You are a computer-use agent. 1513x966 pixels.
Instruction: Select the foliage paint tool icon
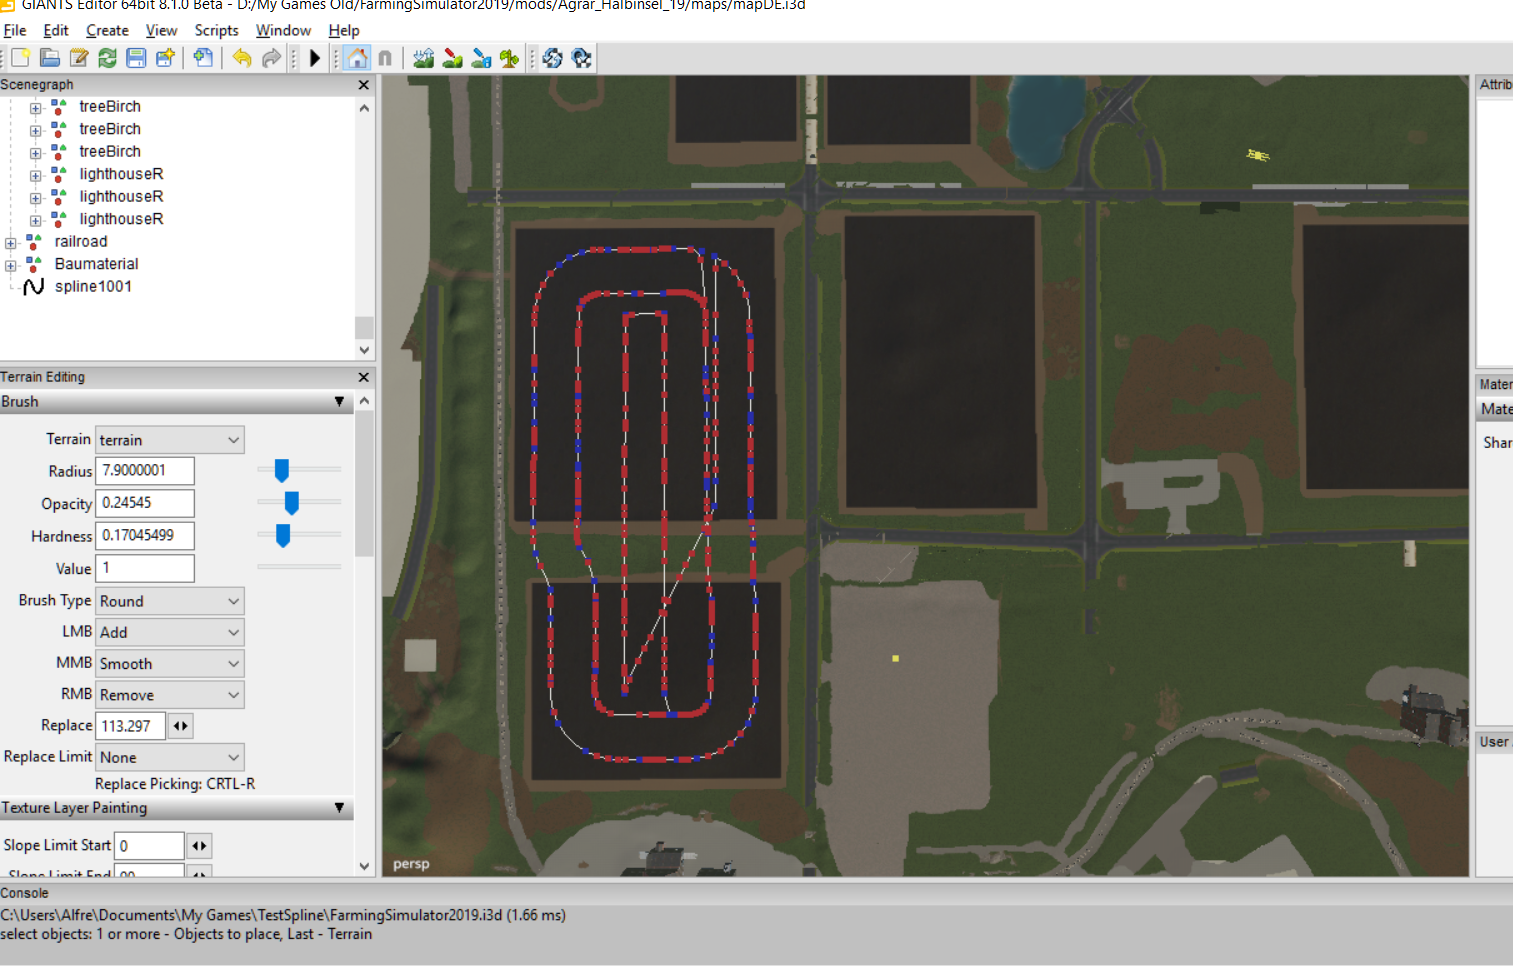point(510,58)
